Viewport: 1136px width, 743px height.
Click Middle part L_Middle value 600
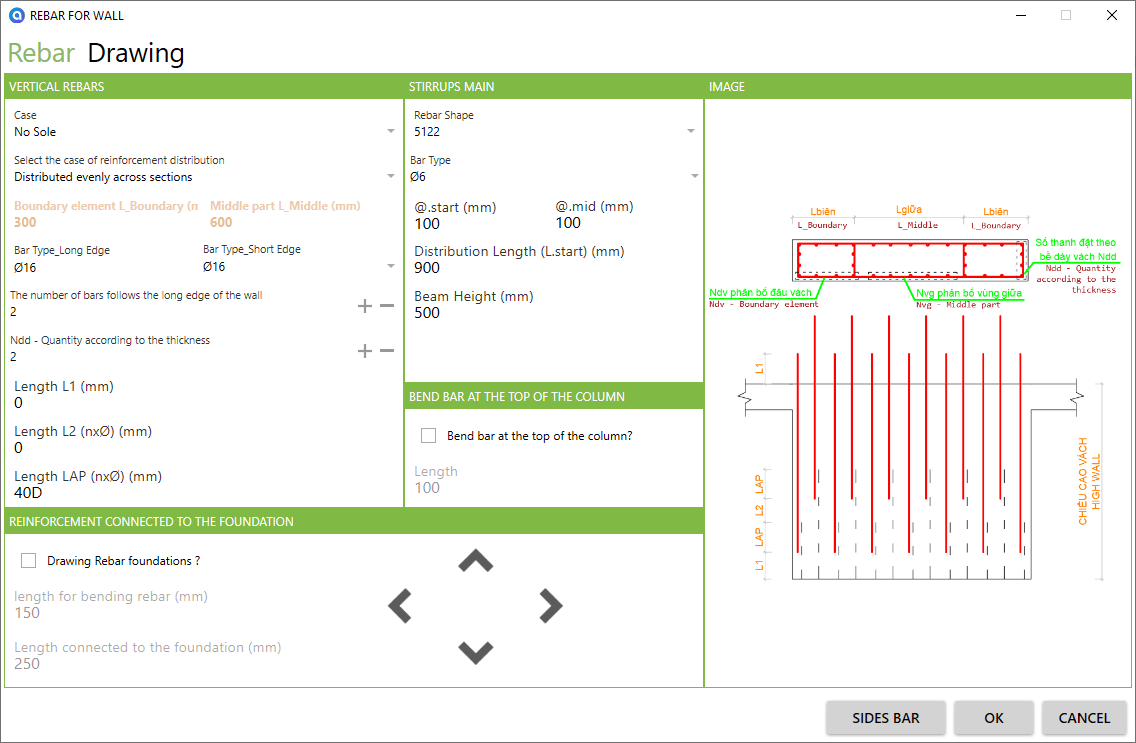[x=301, y=222]
